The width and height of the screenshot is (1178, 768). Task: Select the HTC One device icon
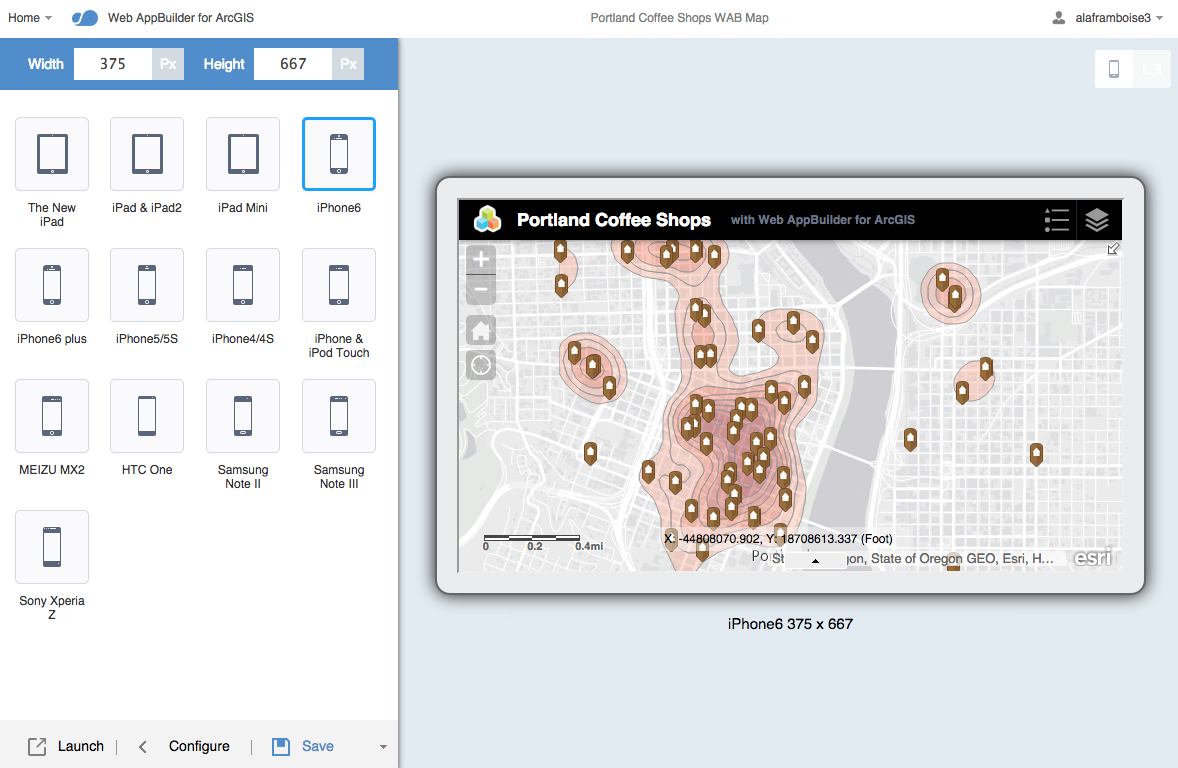(x=146, y=416)
